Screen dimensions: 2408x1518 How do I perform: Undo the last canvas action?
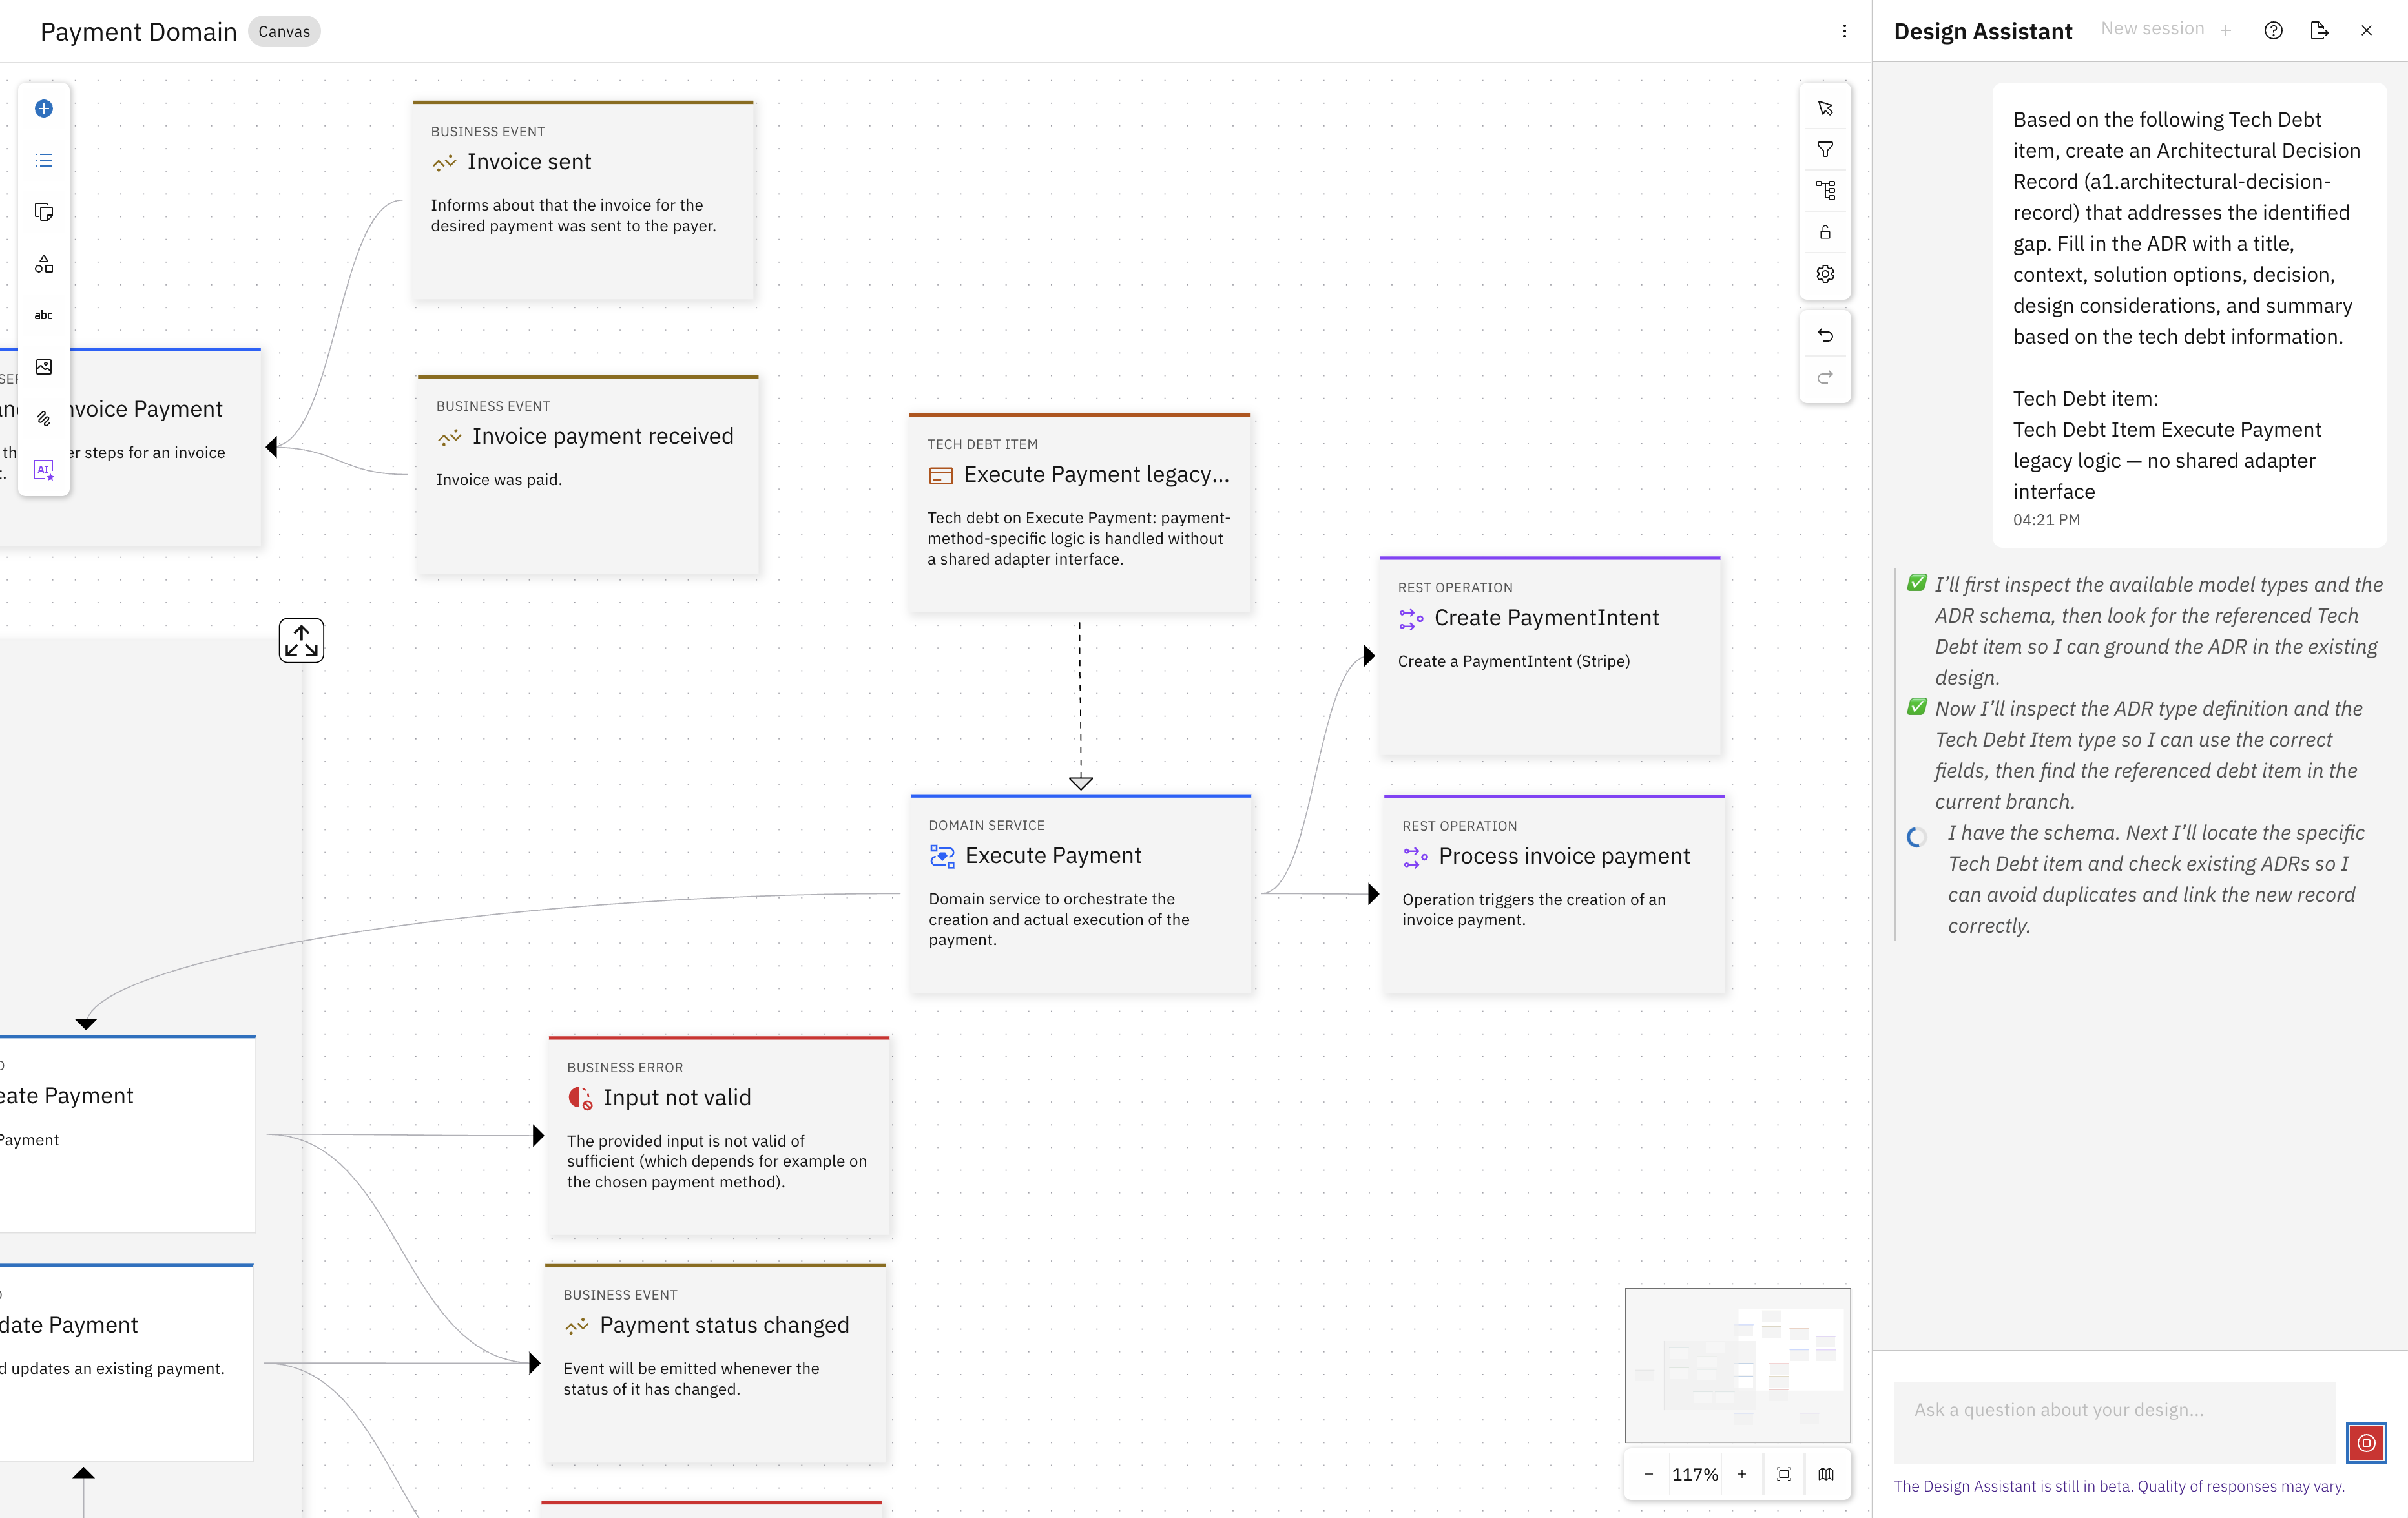1825,335
